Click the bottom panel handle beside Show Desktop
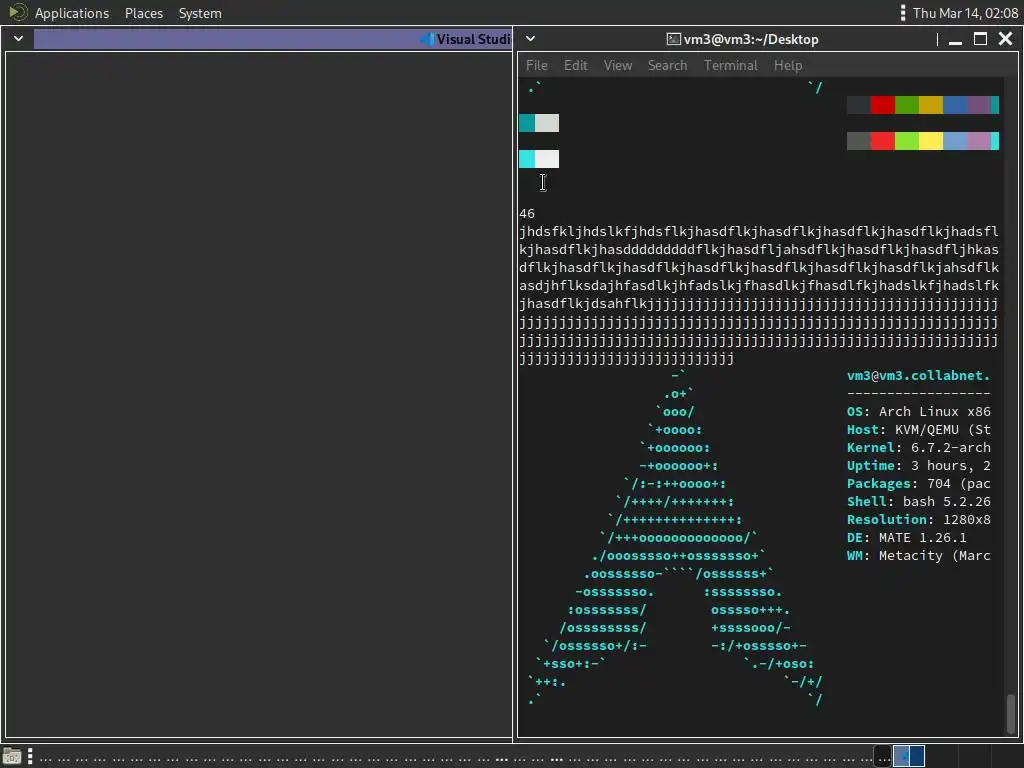This screenshot has width=1024, height=768. click(30, 756)
